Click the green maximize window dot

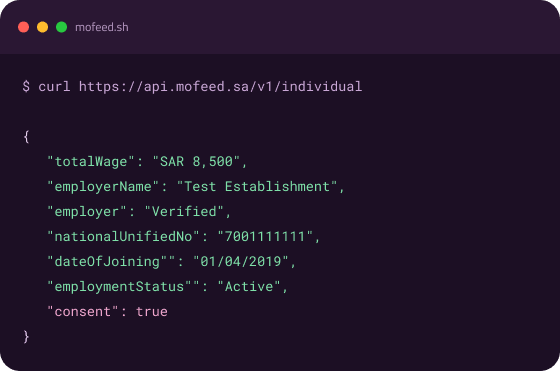click(x=61, y=27)
